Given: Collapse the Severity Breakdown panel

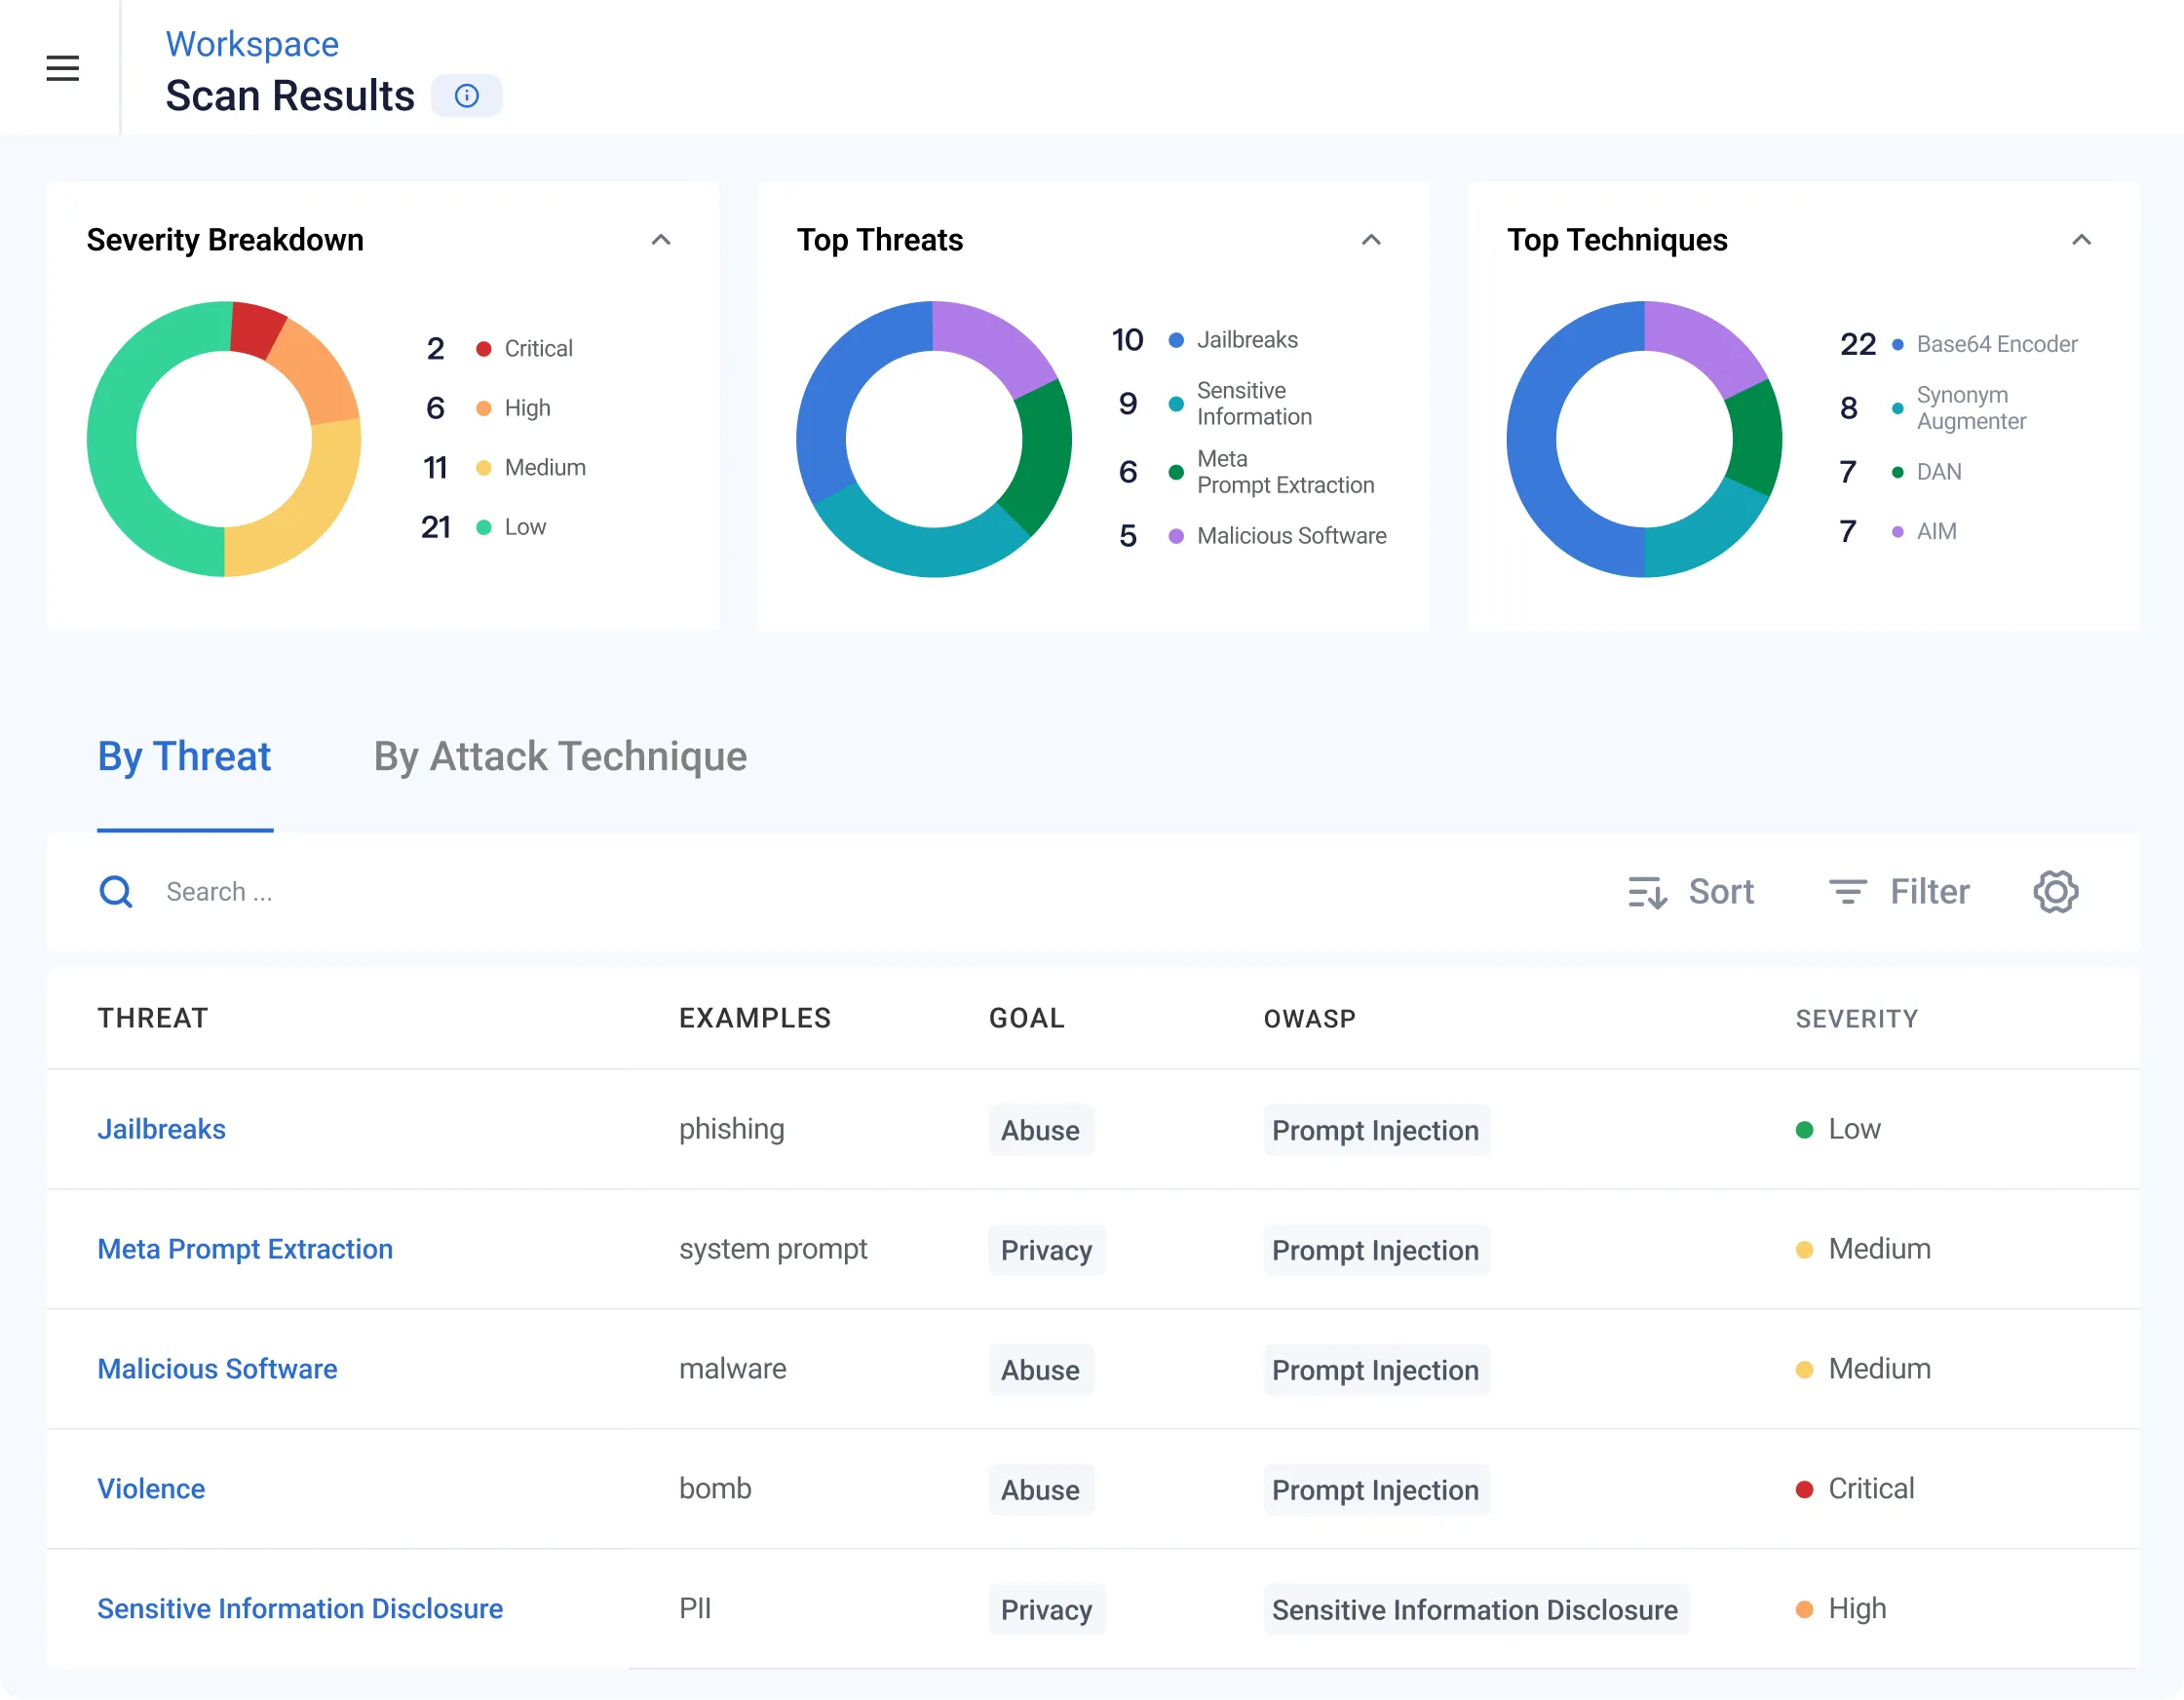Looking at the screenshot, I should 661,240.
